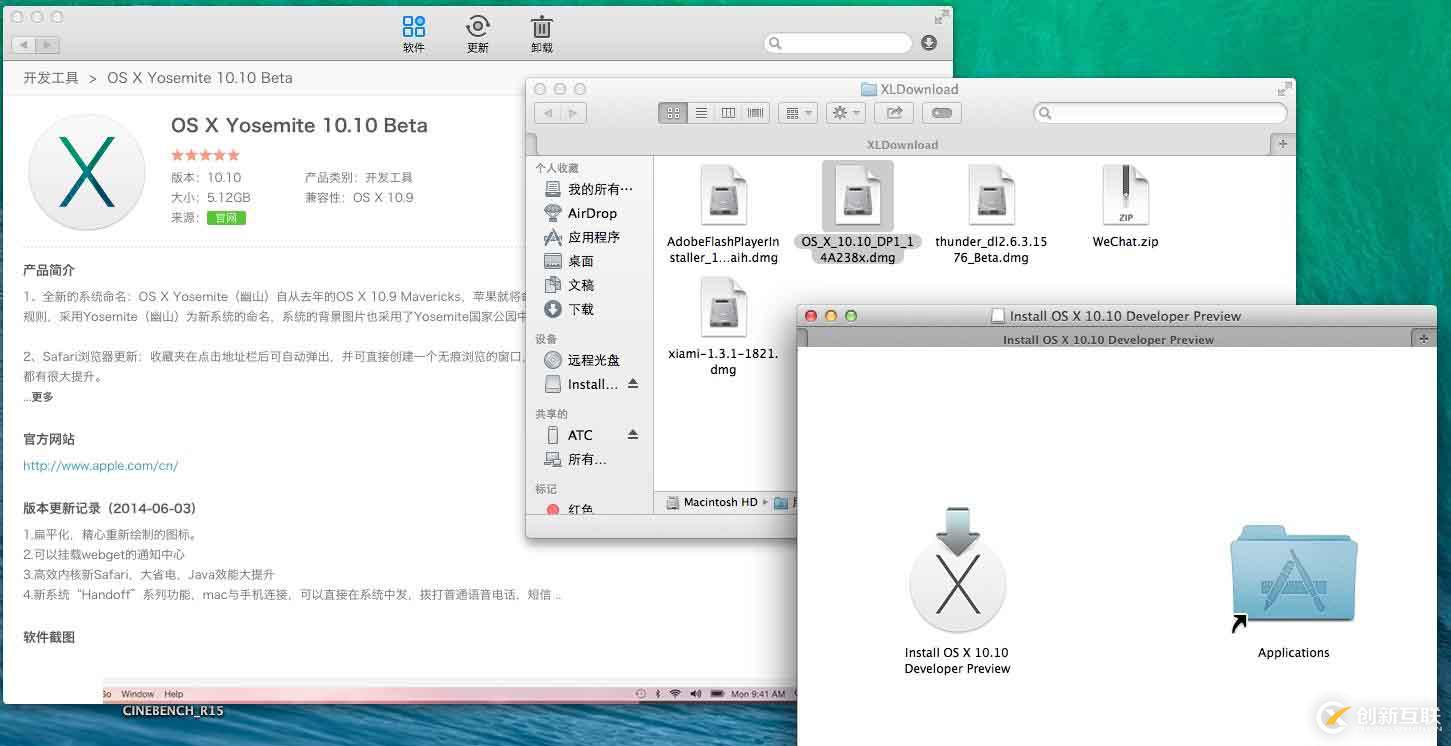Add new tab in installer window
Image resolution: width=1451 pixels, height=746 pixels.
click(1424, 339)
